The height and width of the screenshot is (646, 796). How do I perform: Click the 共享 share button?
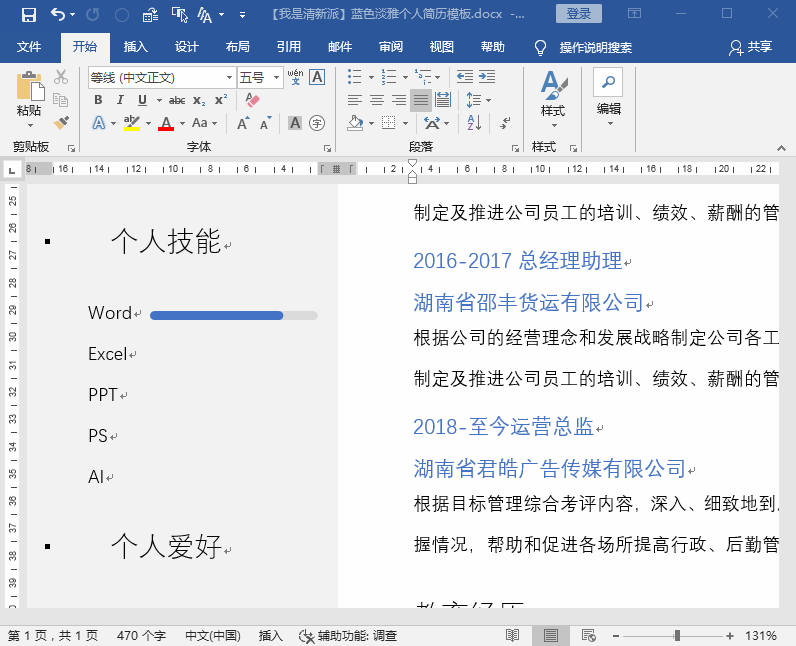pyautogui.click(x=750, y=47)
